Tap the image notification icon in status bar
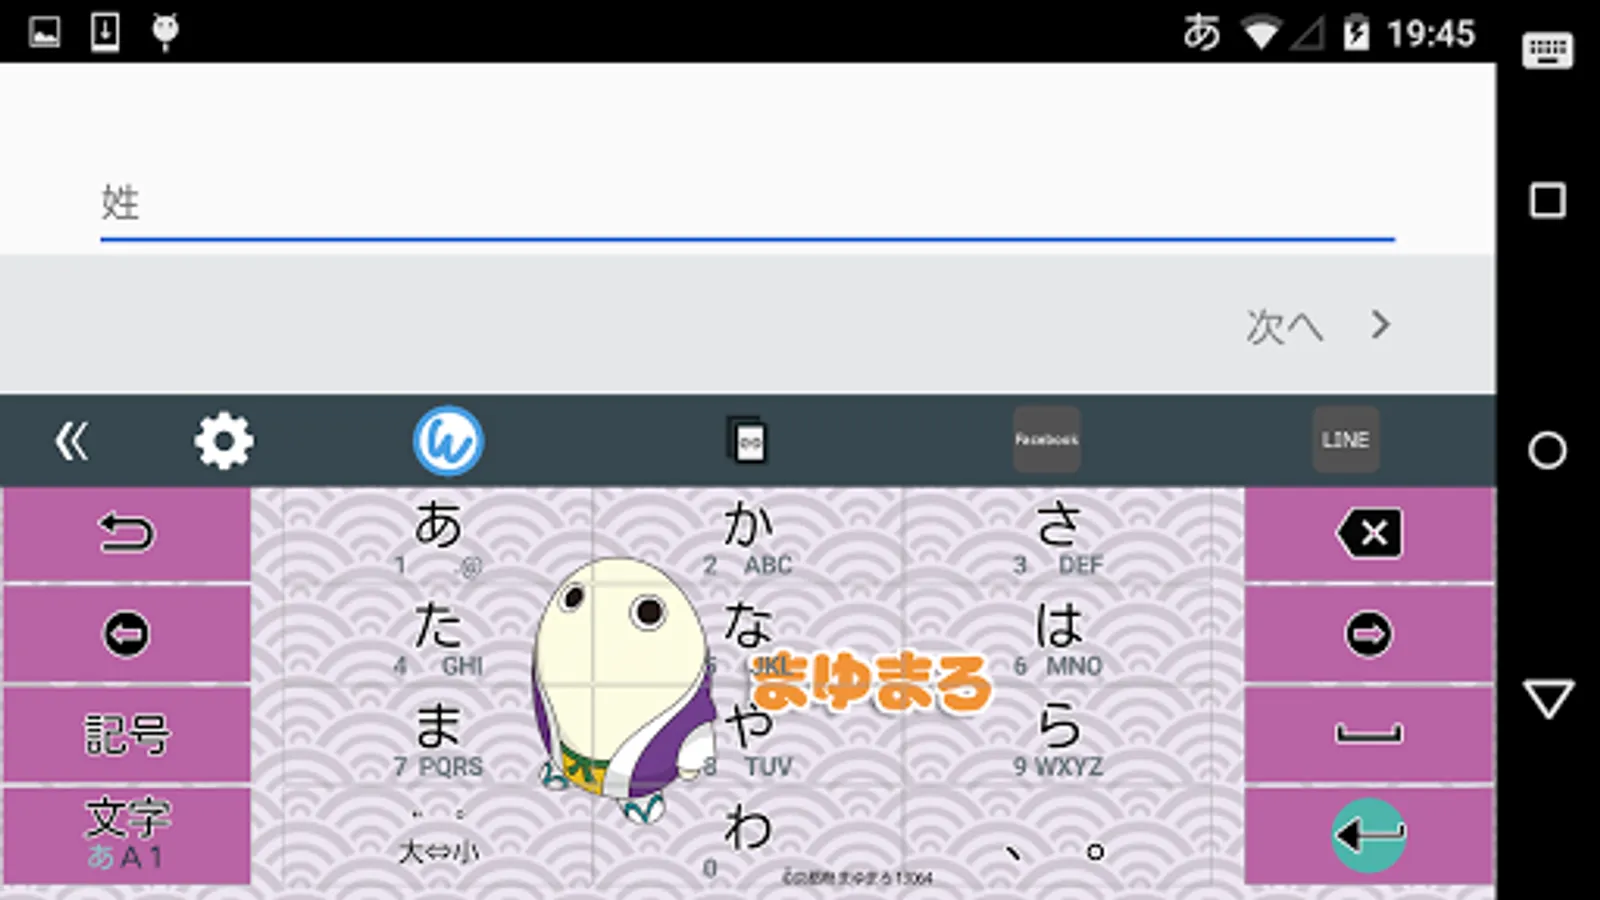 tap(45, 32)
